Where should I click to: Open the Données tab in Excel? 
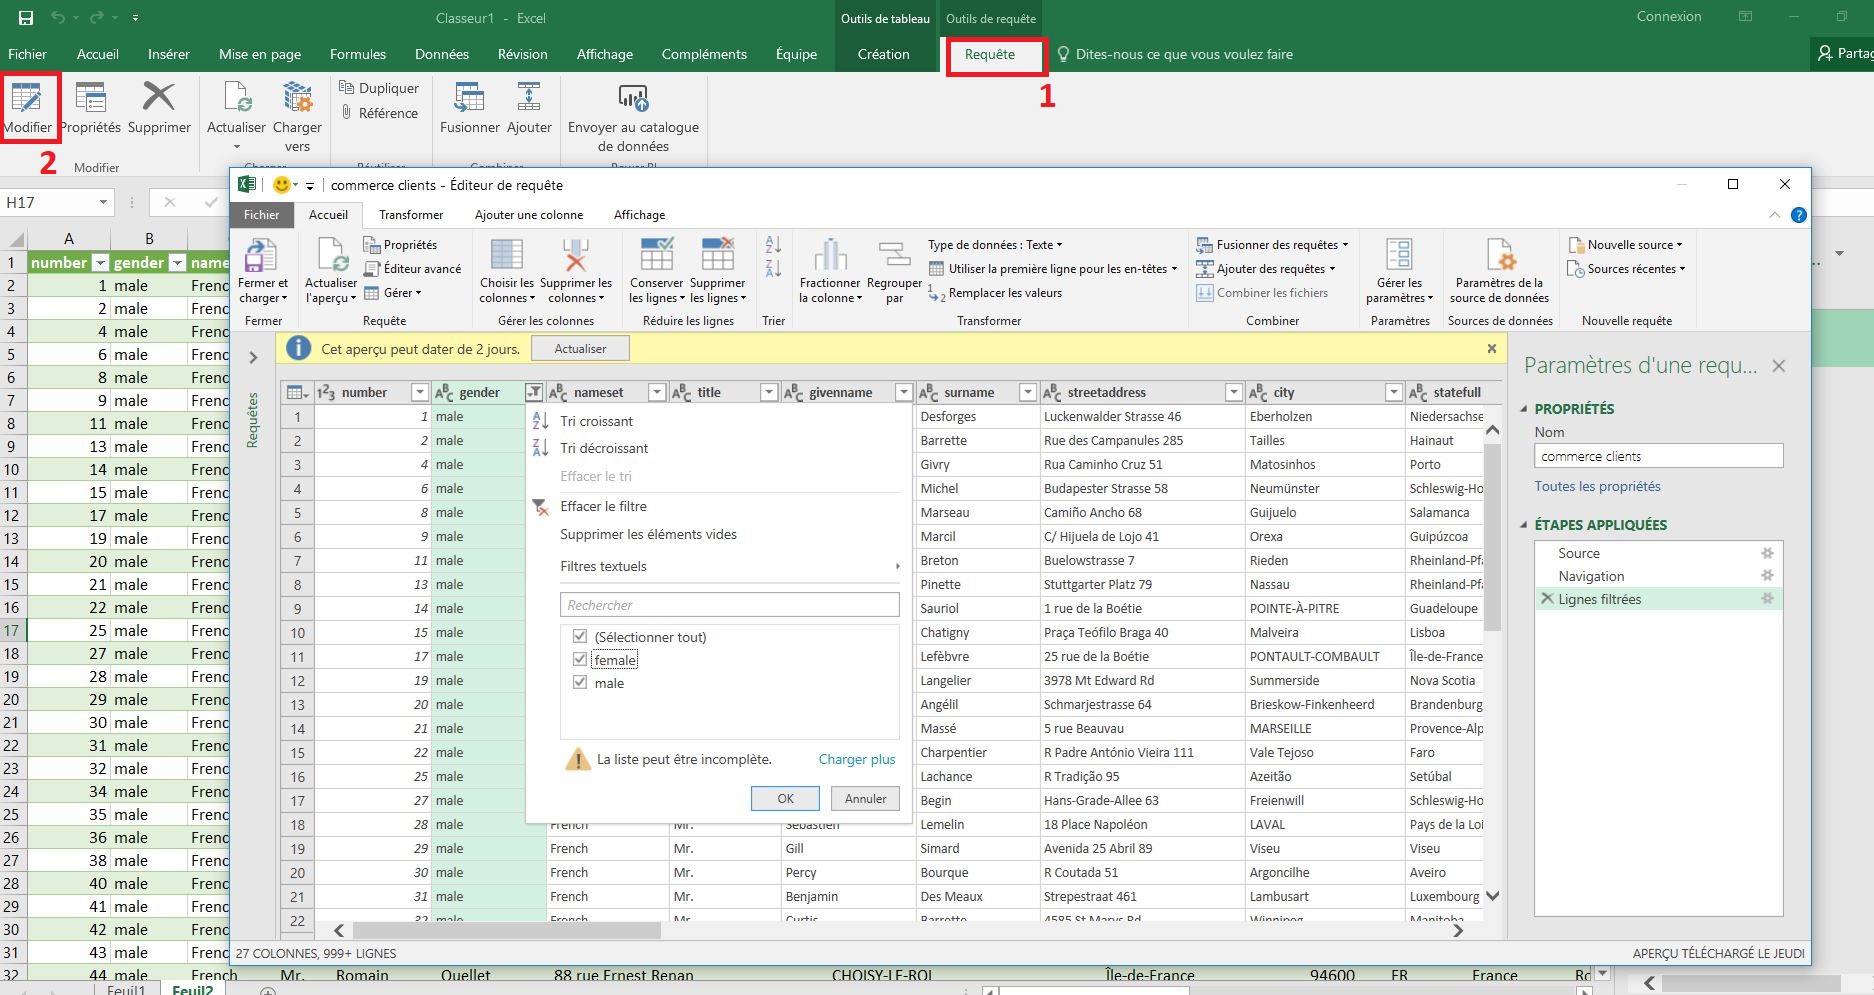442,55
